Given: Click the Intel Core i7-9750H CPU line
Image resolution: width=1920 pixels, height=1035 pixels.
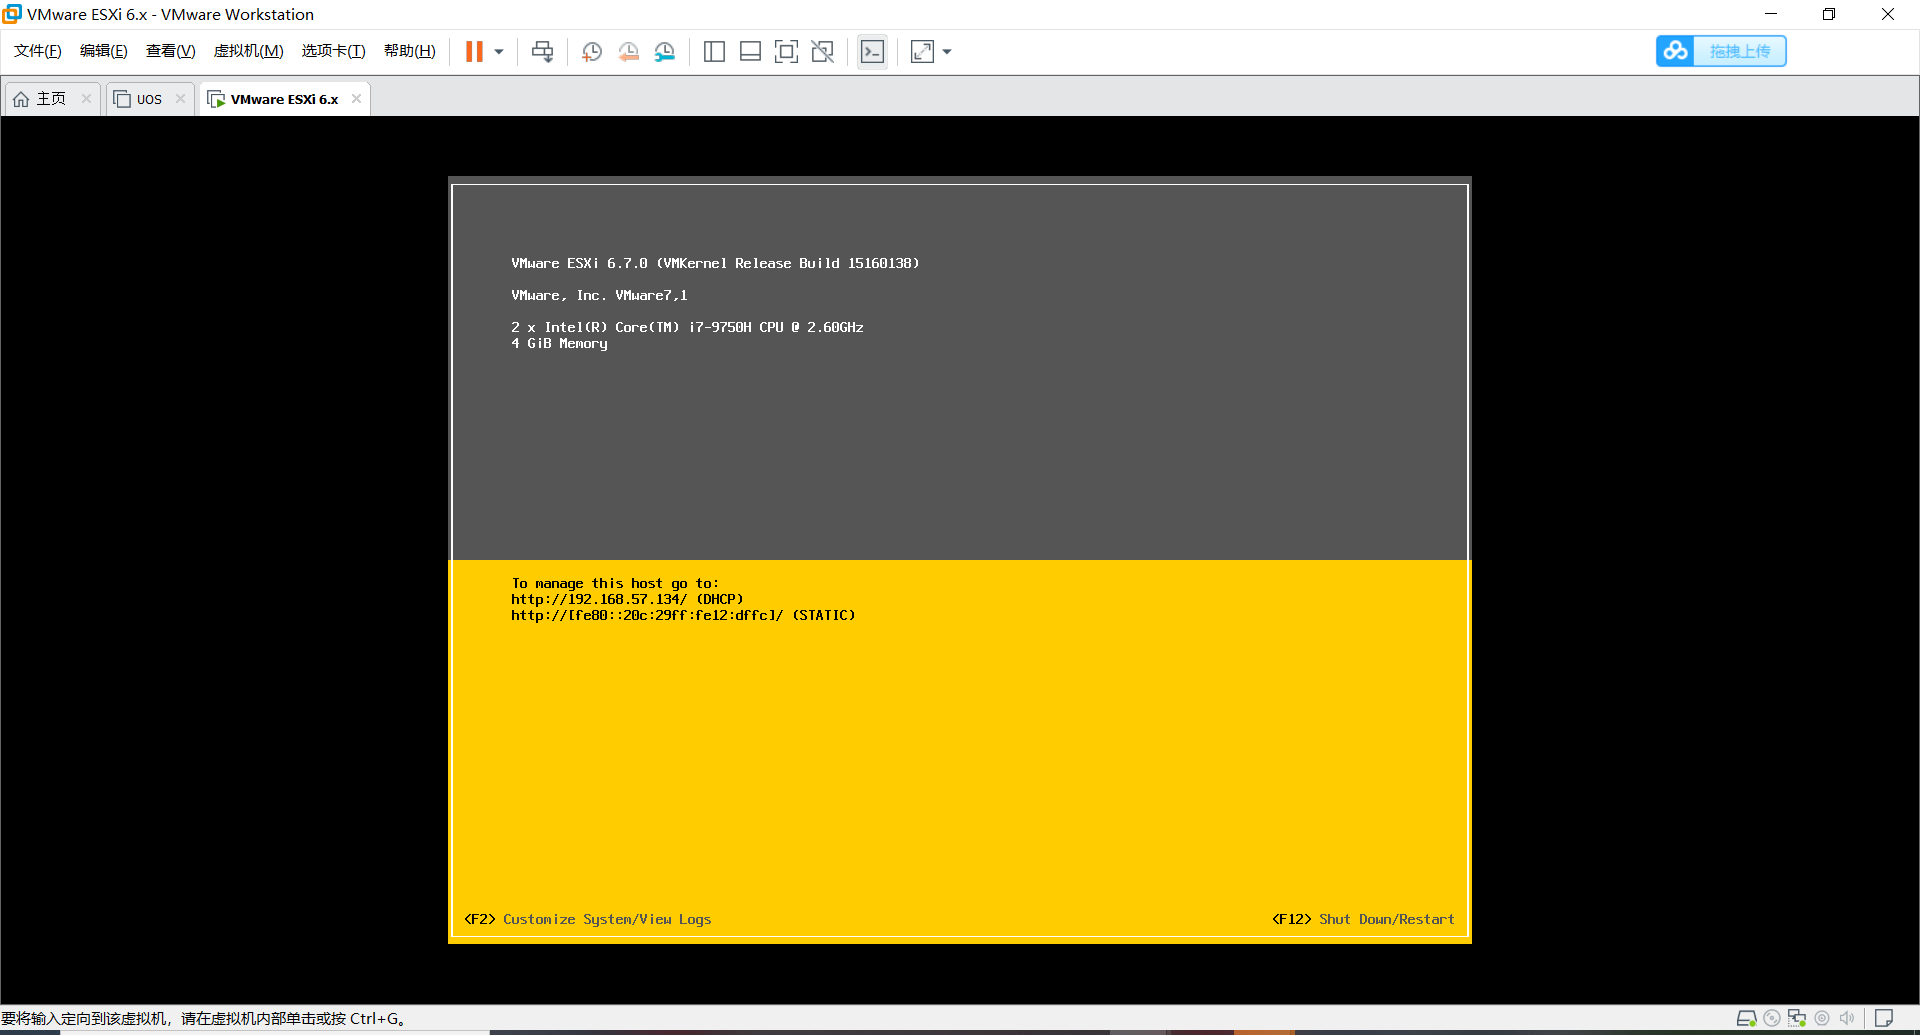Looking at the screenshot, I should point(687,327).
